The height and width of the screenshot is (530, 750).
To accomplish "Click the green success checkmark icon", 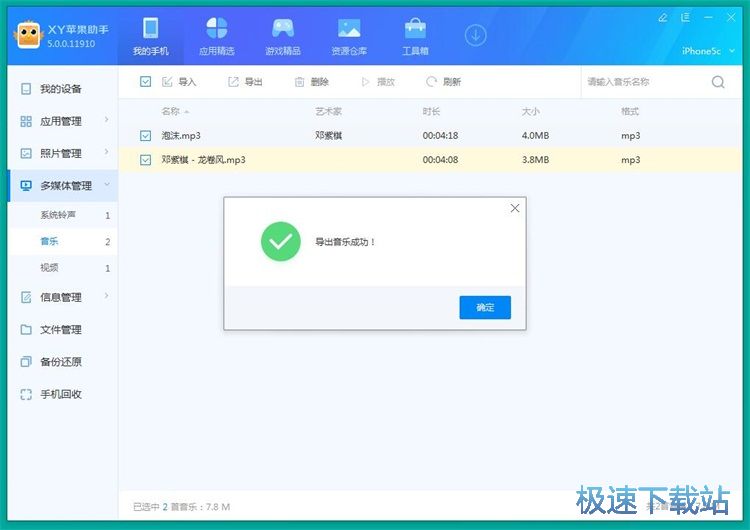I will [x=281, y=242].
